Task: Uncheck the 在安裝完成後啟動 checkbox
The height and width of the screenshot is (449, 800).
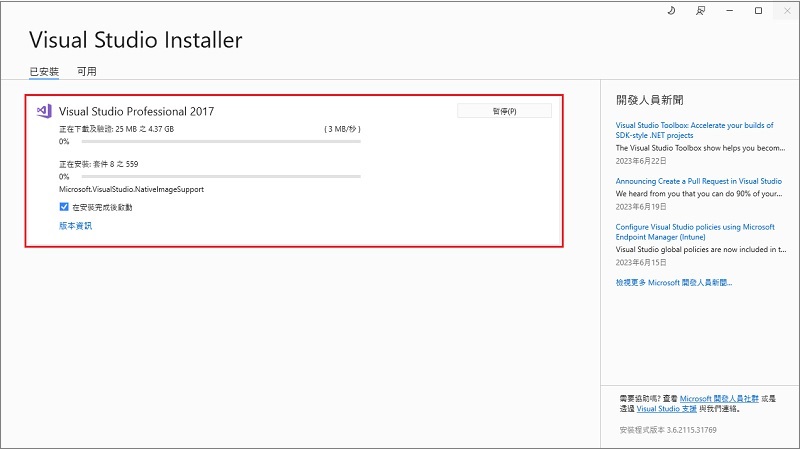Action: tap(65, 207)
